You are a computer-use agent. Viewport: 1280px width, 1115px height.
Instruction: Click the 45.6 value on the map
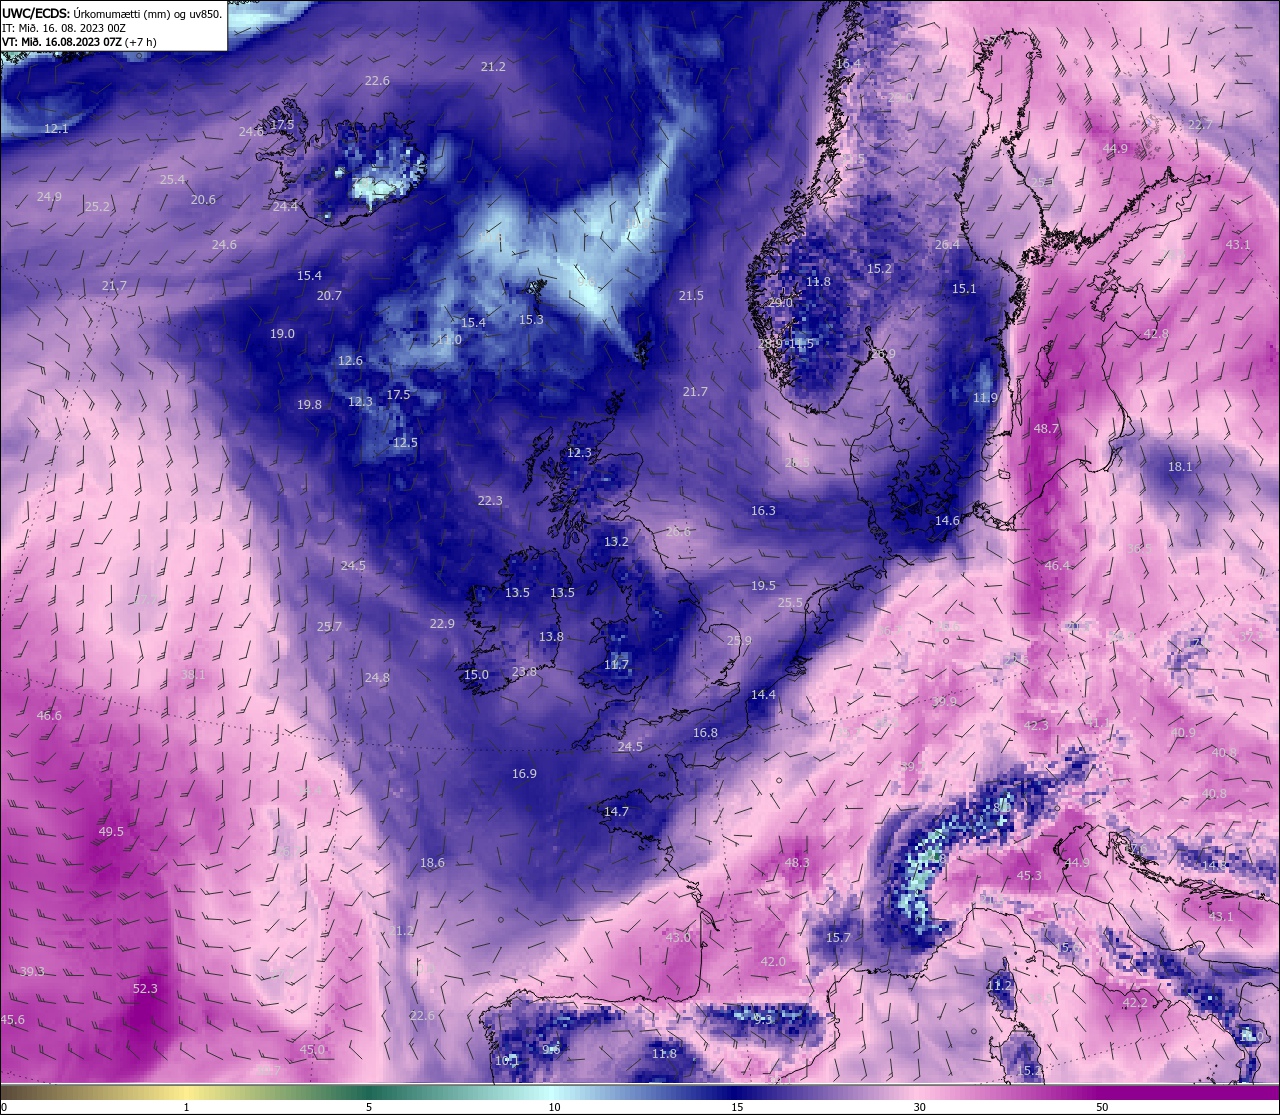[x=12, y=1019]
